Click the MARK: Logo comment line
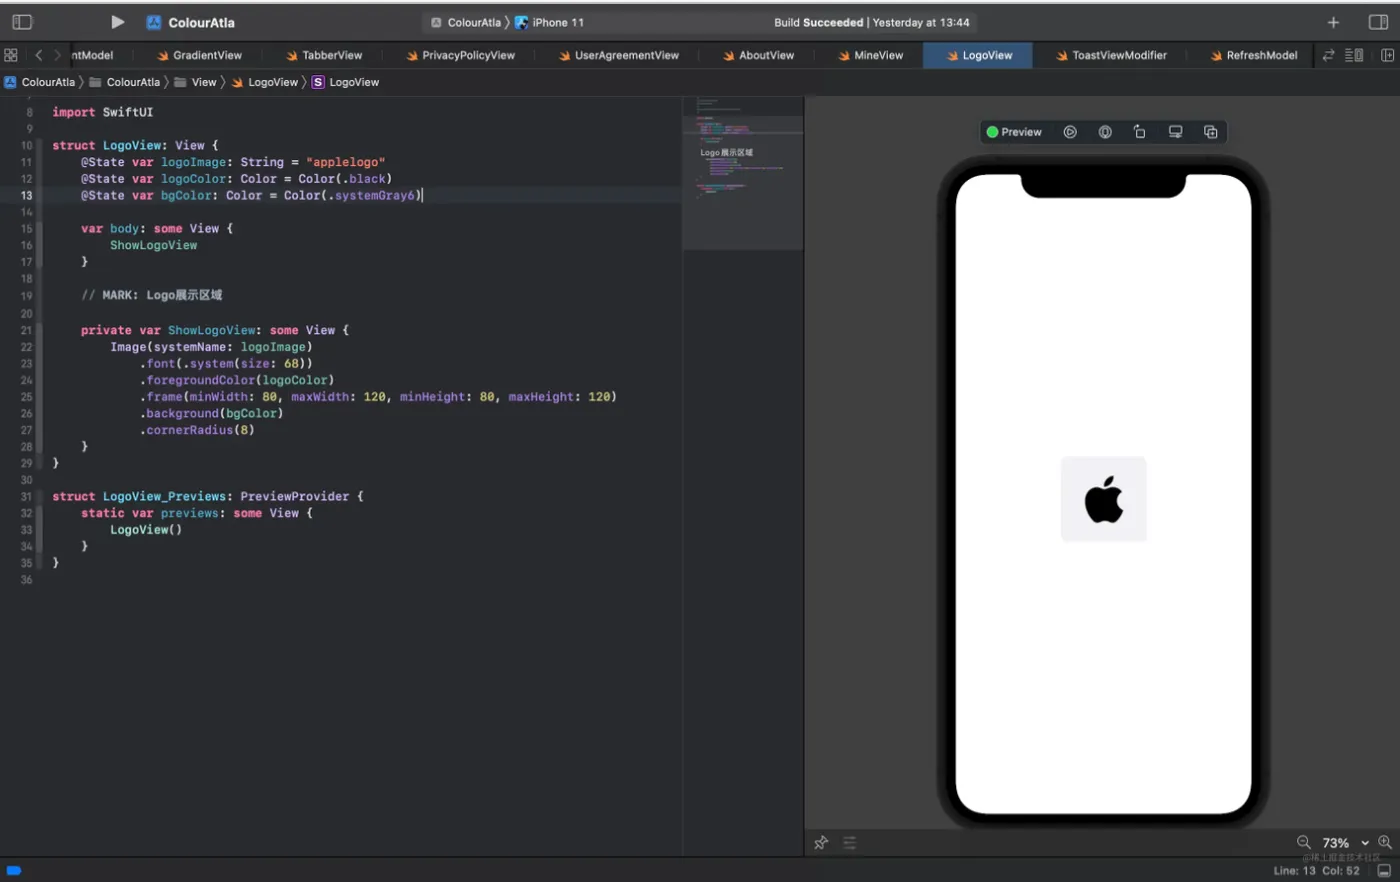 coord(152,295)
